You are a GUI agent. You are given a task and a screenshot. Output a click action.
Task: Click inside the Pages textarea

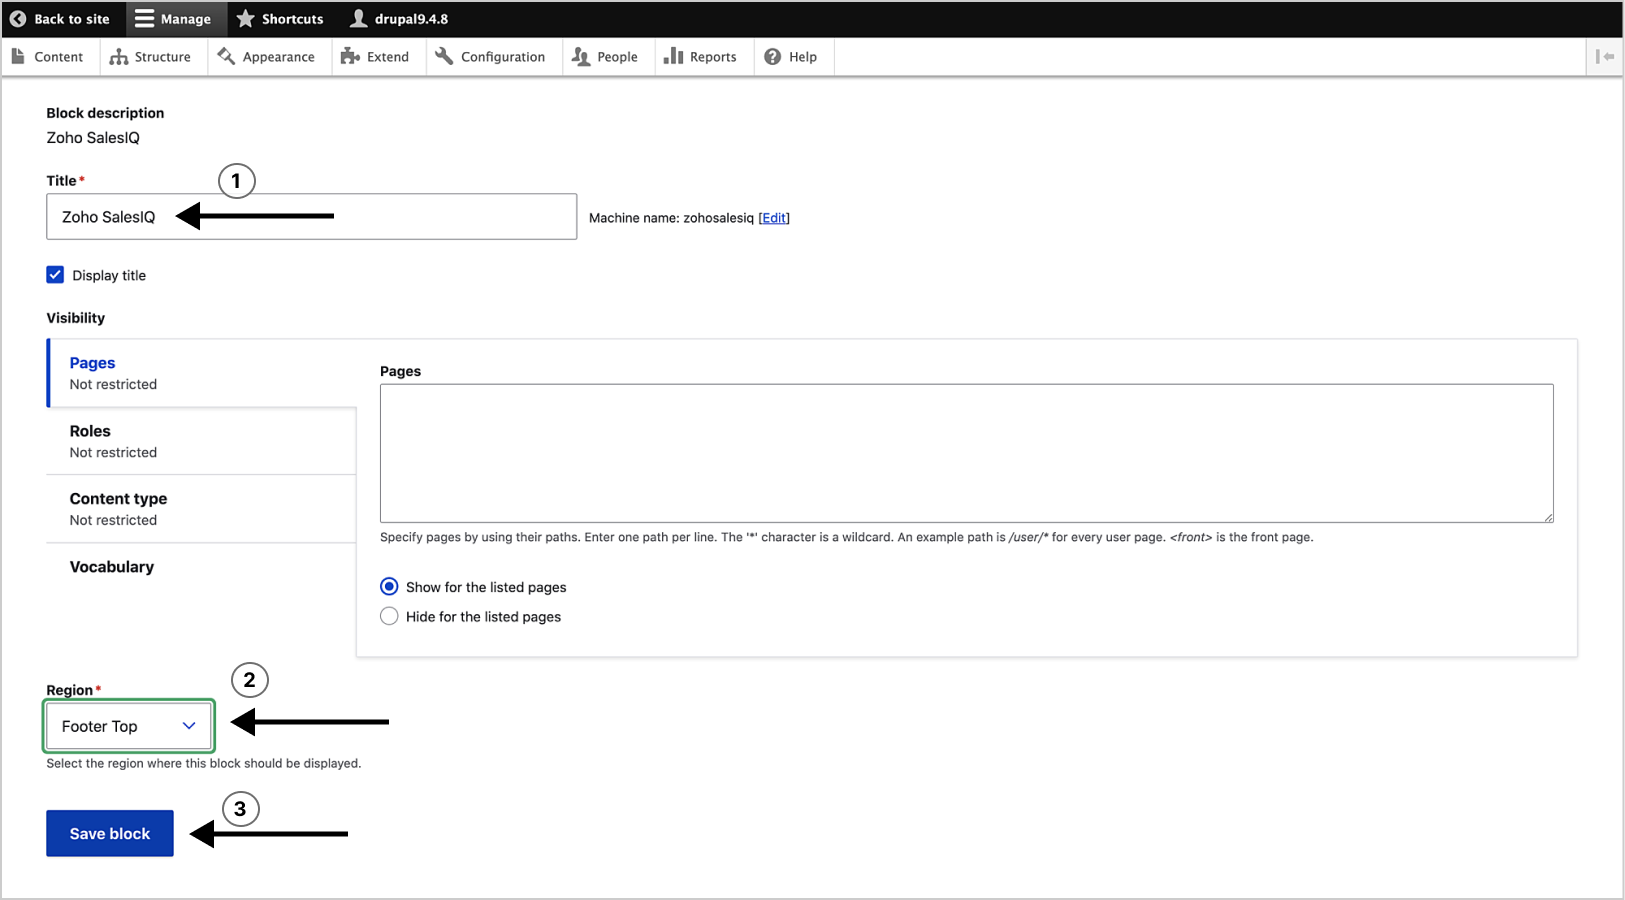tap(966, 453)
